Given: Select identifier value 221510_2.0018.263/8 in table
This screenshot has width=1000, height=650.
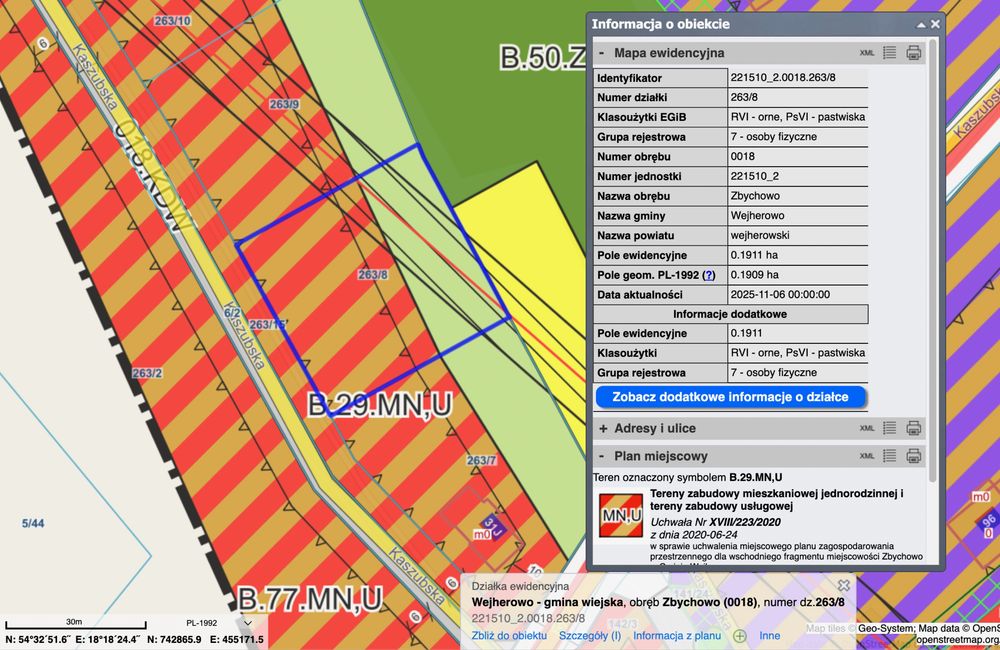Looking at the screenshot, I should [783, 78].
